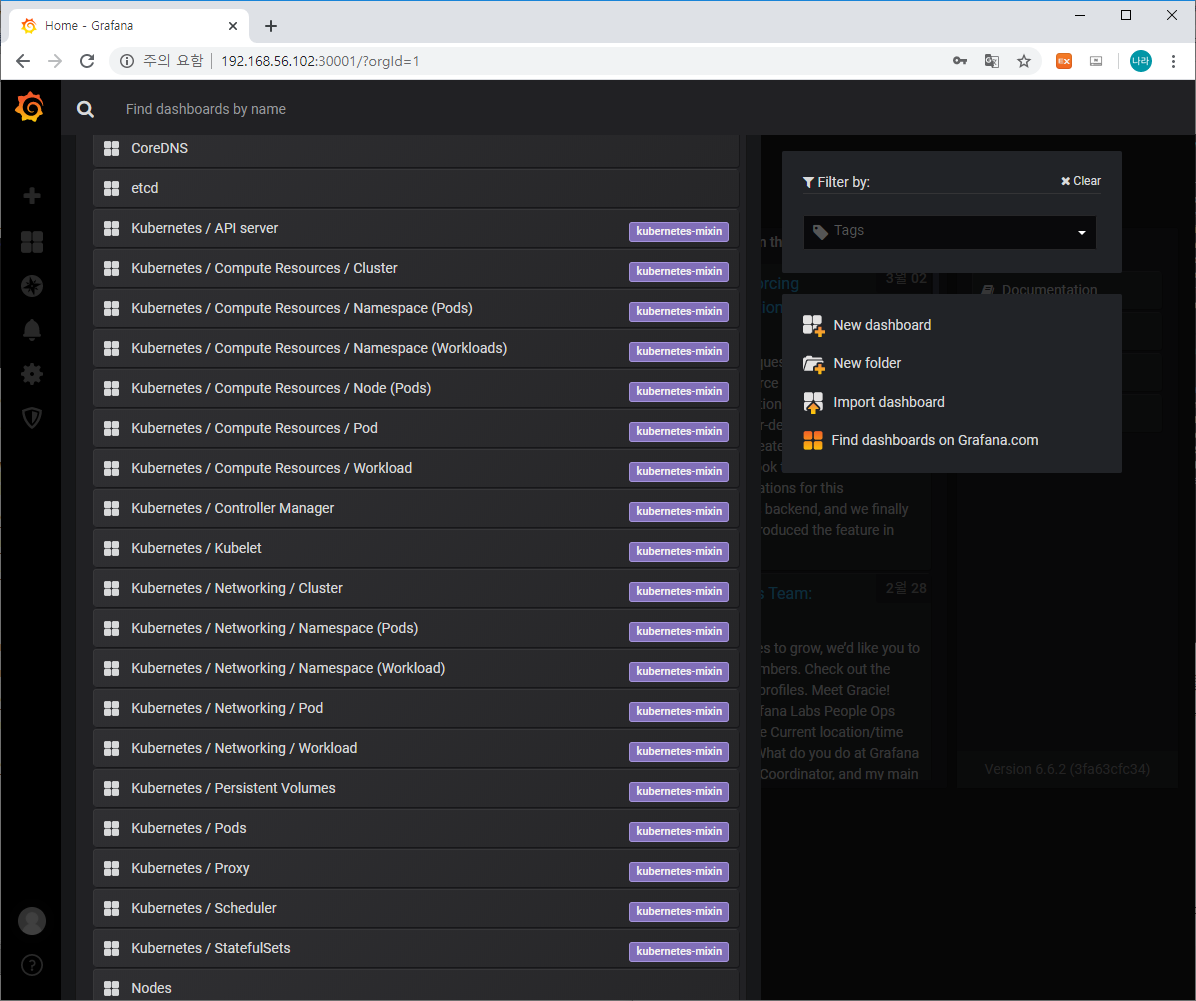Click the saved passwords key icon
Image resolution: width=1196 pixels, height=1001 pixels.
coord(960,61)
